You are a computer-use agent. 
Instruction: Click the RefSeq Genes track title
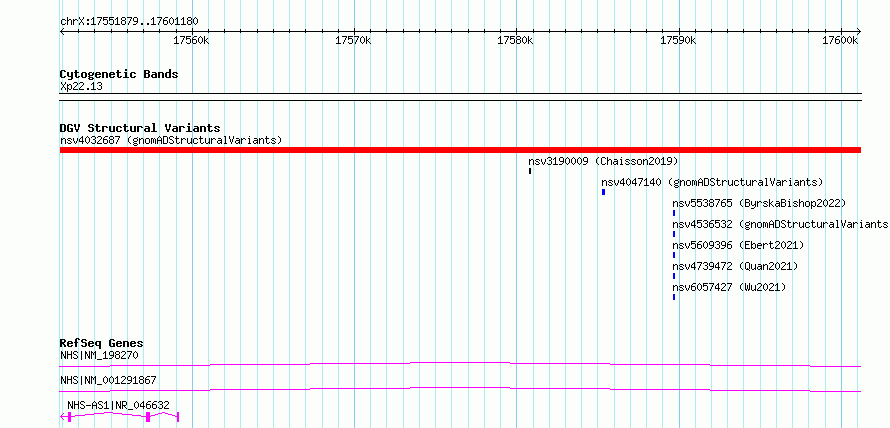tap(102, 343)
